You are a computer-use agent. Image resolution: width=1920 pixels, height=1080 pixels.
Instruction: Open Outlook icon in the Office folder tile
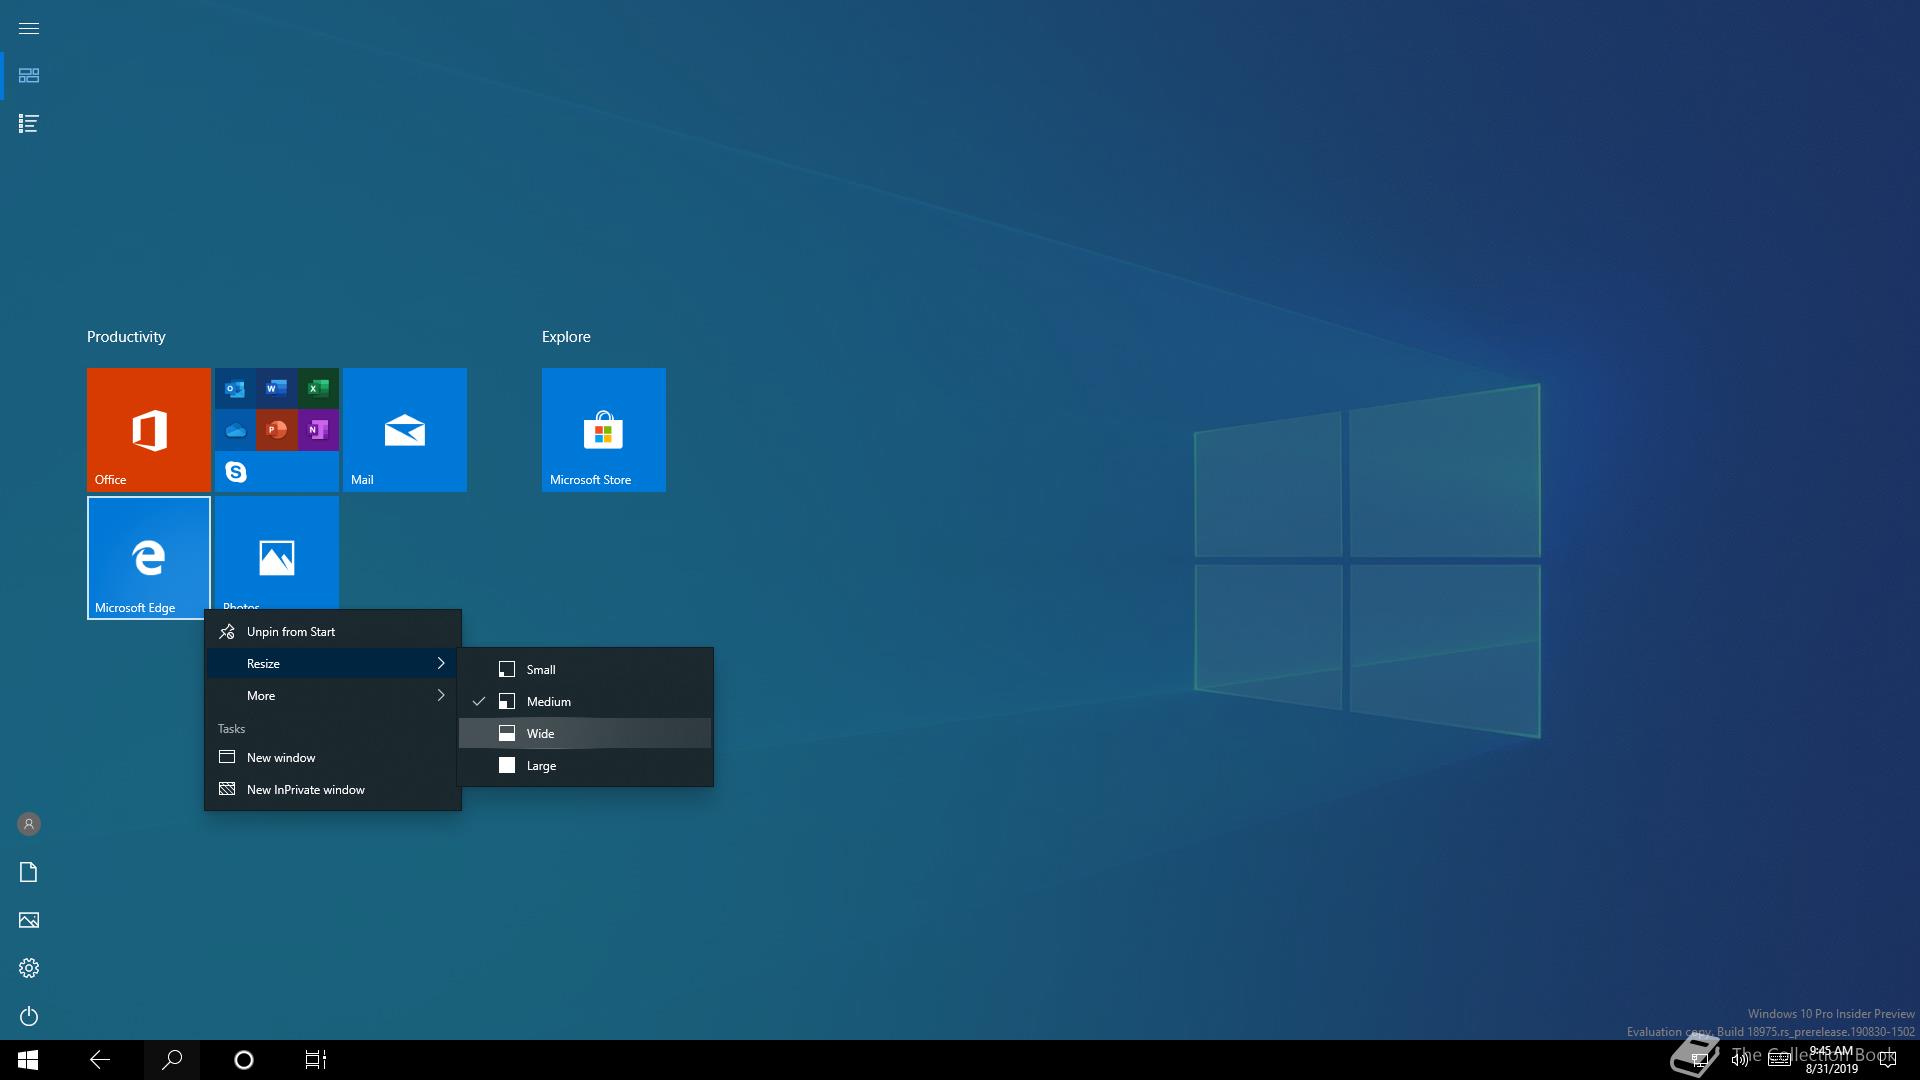click(235, 389)
